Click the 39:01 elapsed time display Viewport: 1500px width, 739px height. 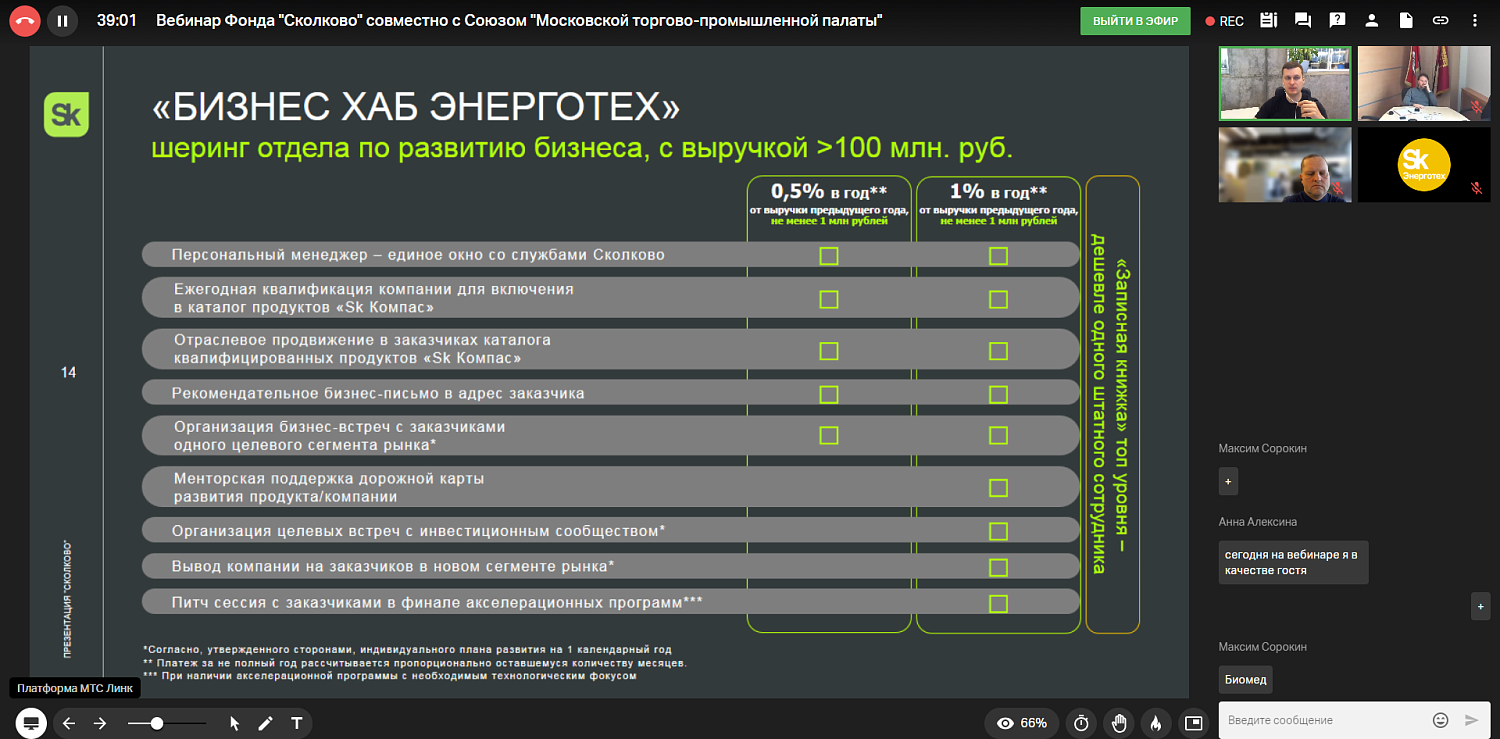117,21
